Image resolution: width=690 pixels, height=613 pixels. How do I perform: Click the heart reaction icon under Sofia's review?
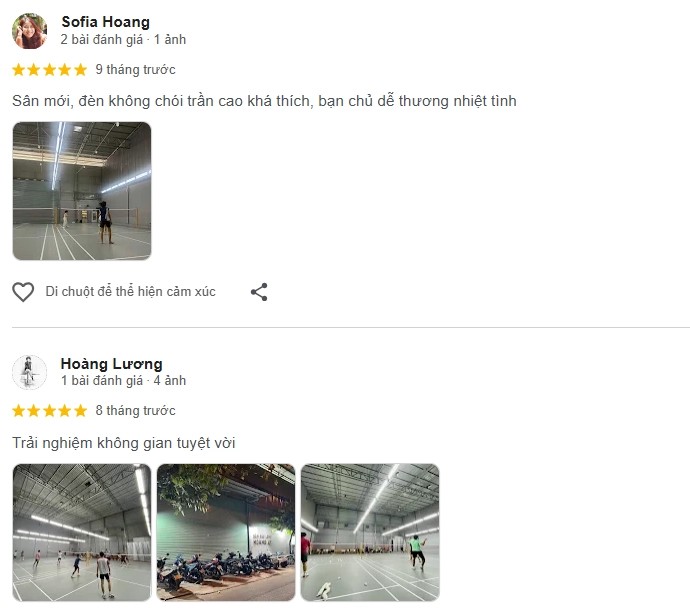pos(23,292)
